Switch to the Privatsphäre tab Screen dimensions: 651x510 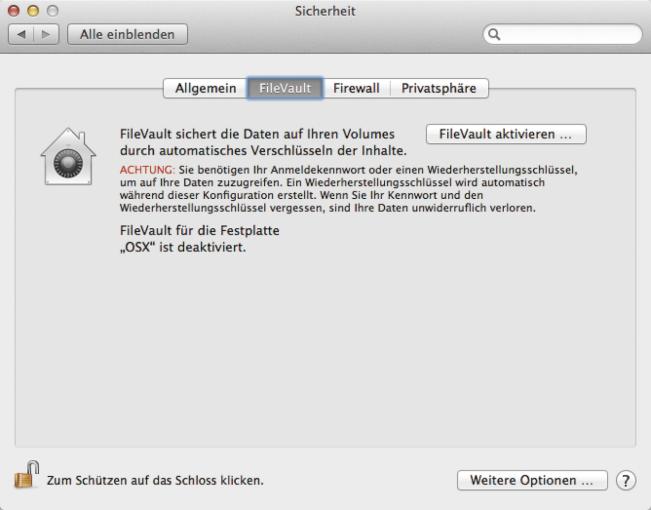439,88
